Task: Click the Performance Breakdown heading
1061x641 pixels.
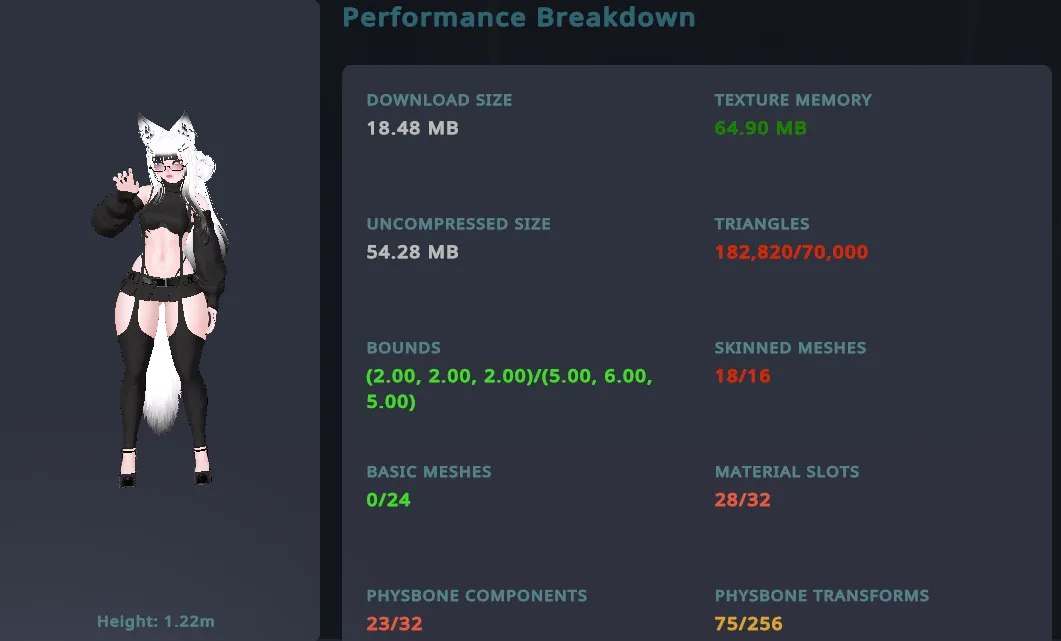Action: click(x=519, y=17)
